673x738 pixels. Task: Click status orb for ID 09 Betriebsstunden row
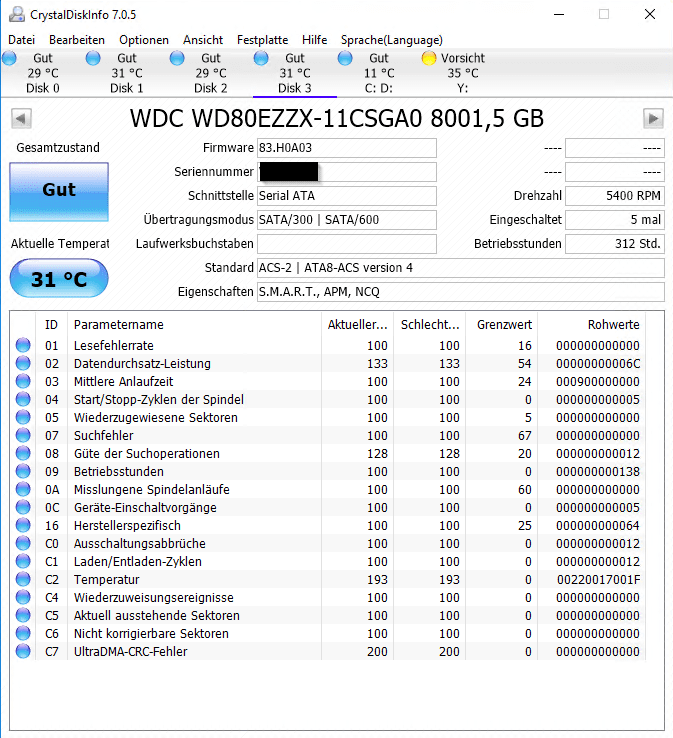pos(23,471)
